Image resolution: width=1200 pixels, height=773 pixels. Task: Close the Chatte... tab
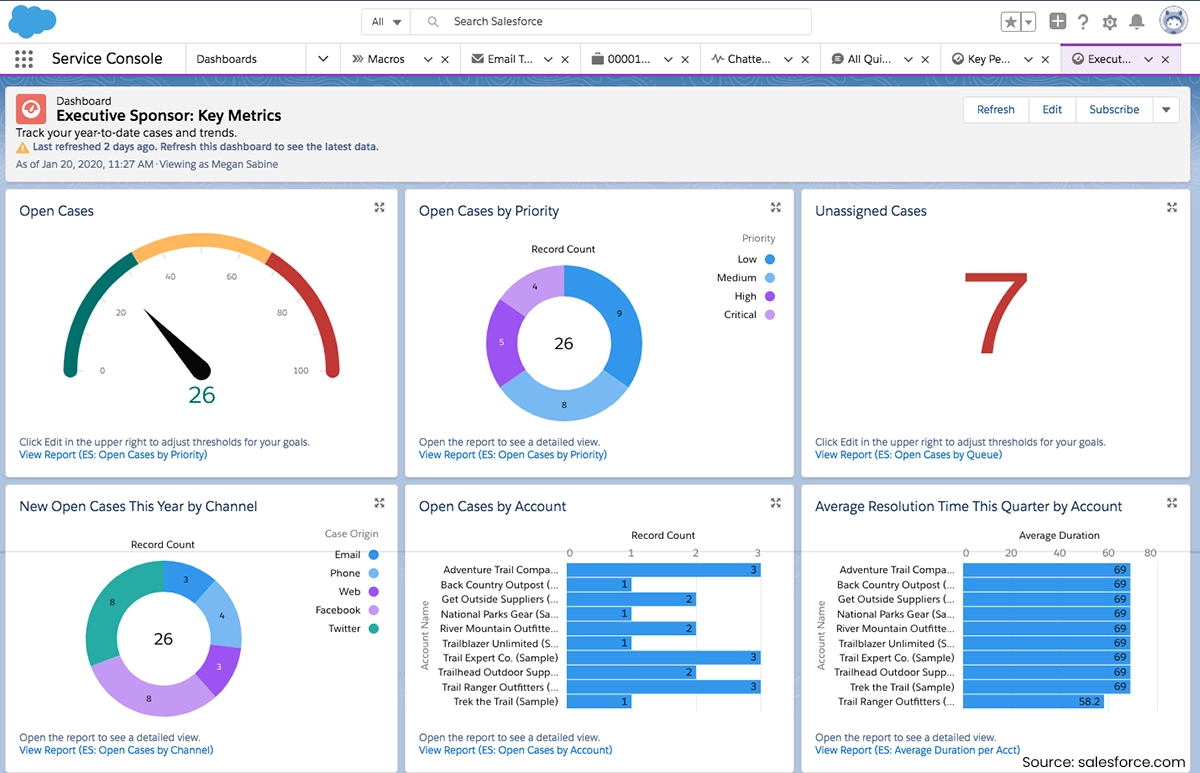click(805, 59)
